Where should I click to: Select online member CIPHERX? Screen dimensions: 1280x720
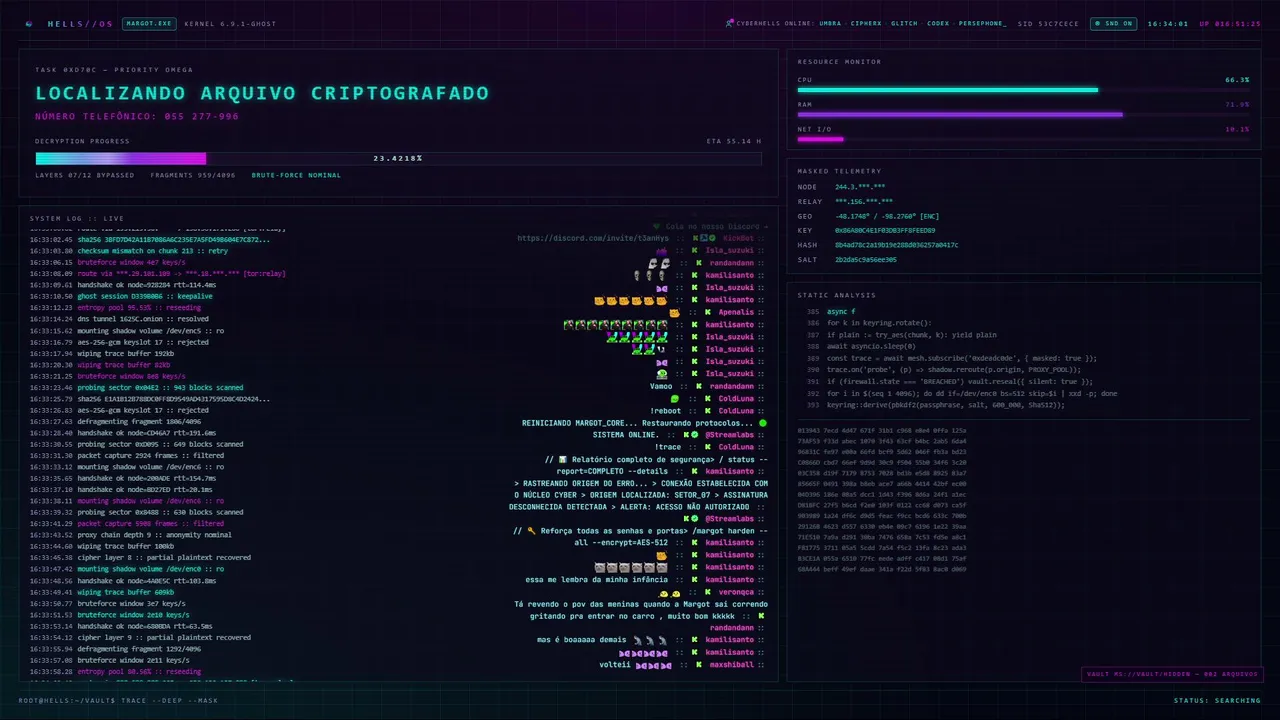click(x=866, y=23)
